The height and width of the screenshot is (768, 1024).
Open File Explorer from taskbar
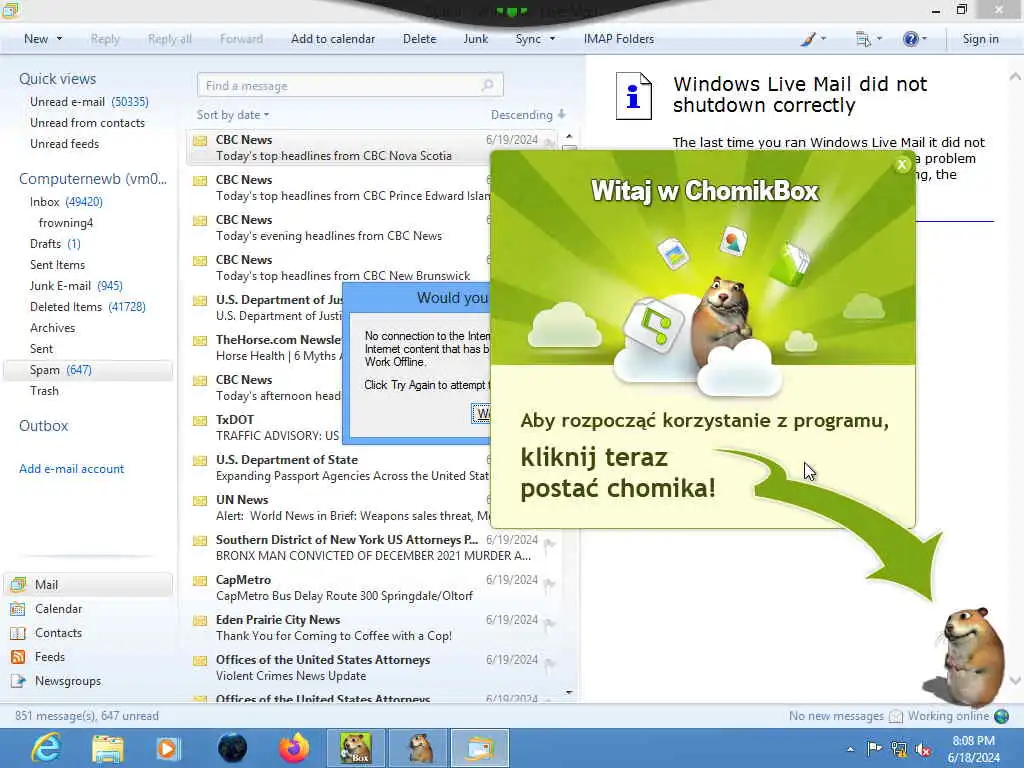[x=108, y=748]
